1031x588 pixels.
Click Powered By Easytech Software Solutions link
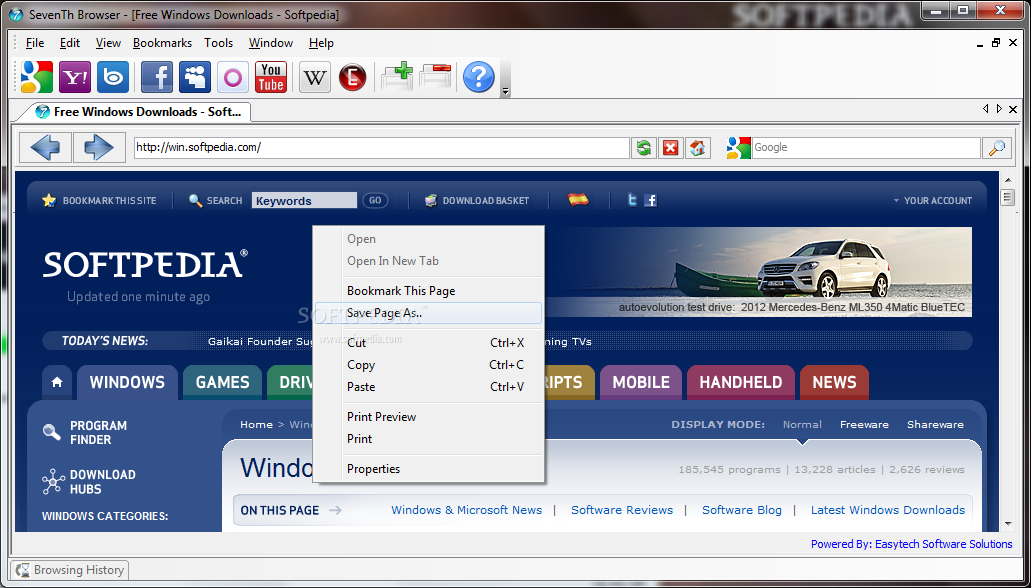pyautogui.click(x=911, y=544)
